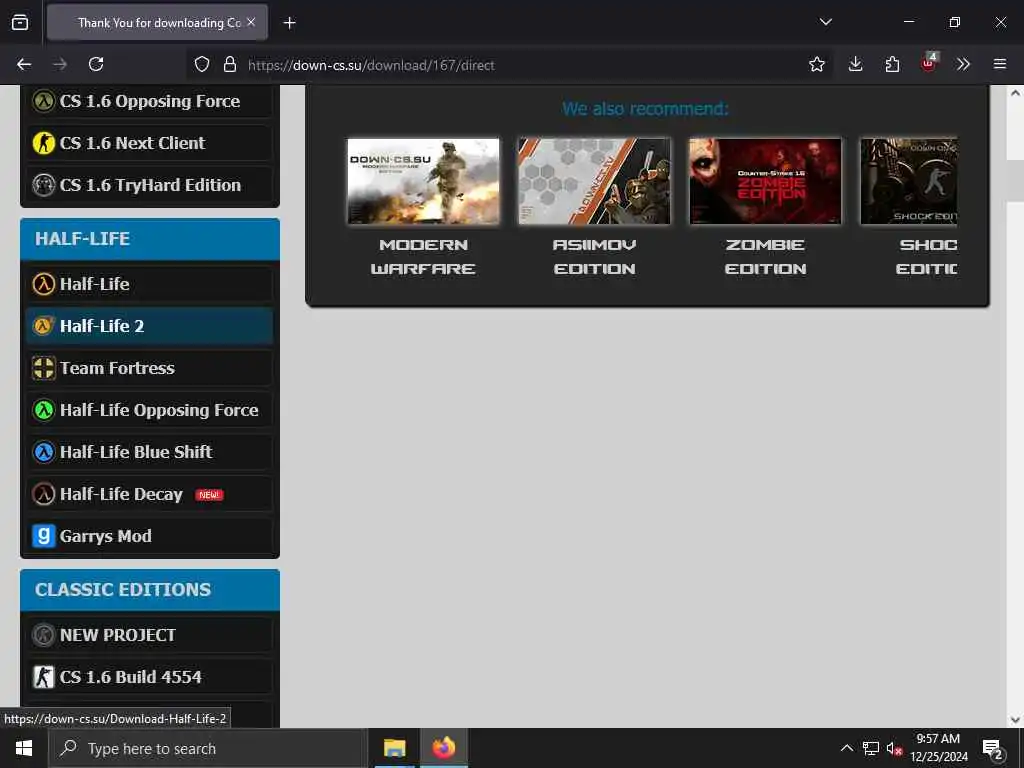Open the Shock Edition thumbnail image
The width and height of the screenshot is (1024, 768).
coord(909,181)
